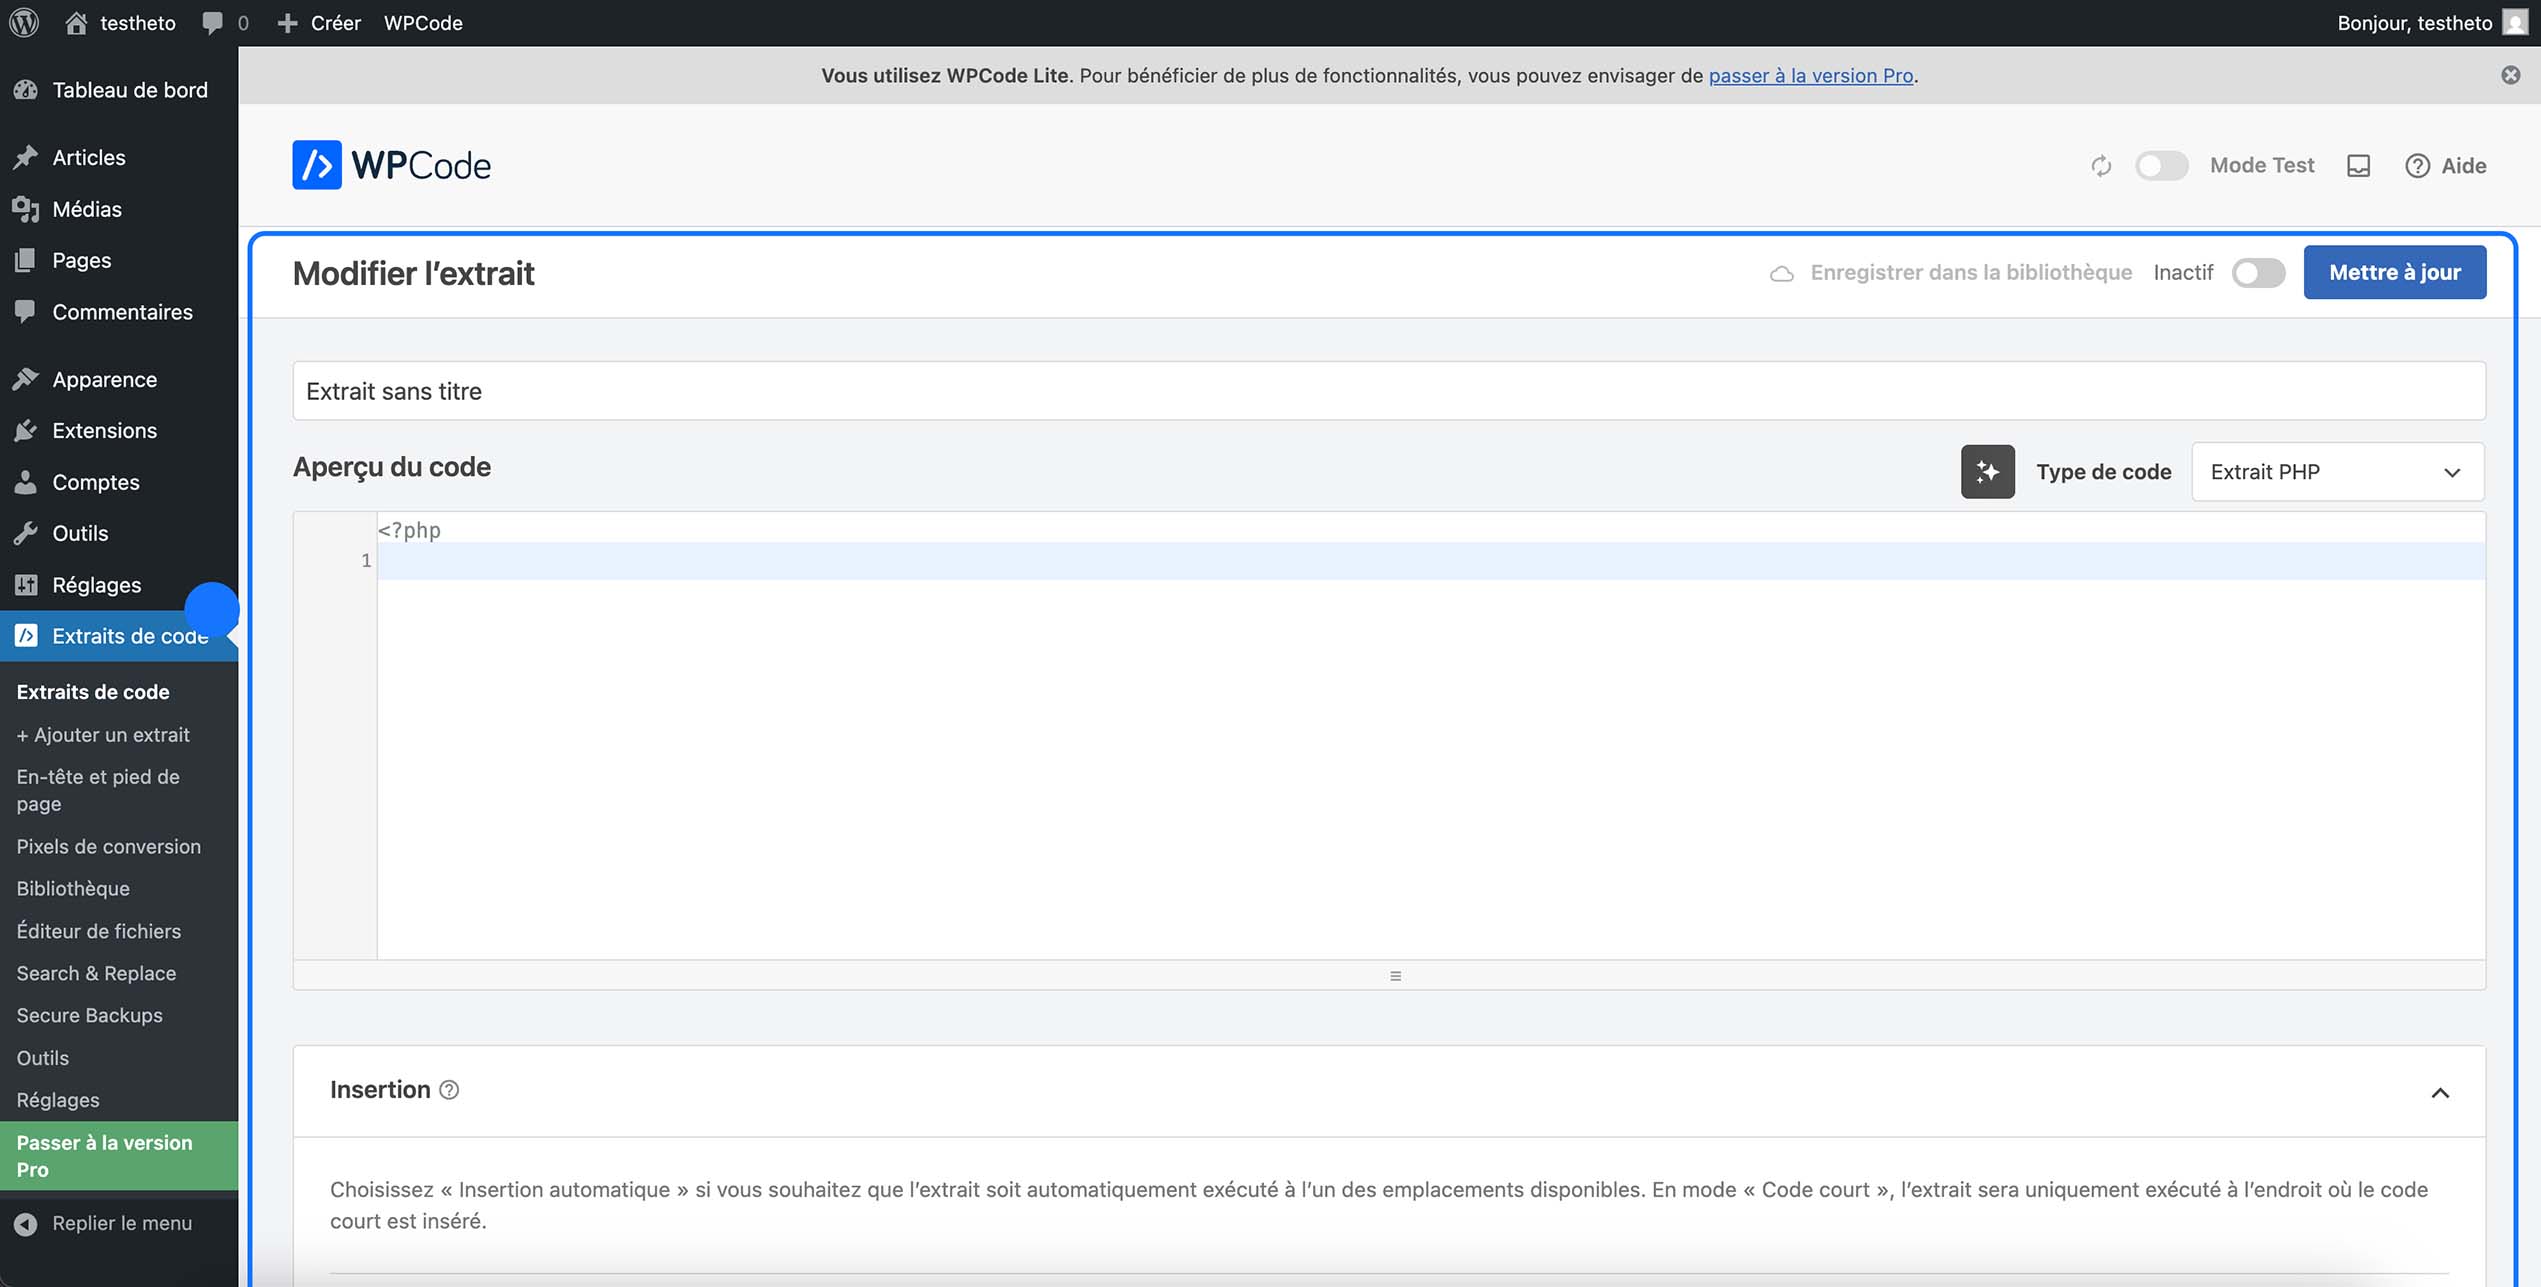Click the snippet title input field
This screenshot has width=2541, height=1287.
tap(1388, 391)
